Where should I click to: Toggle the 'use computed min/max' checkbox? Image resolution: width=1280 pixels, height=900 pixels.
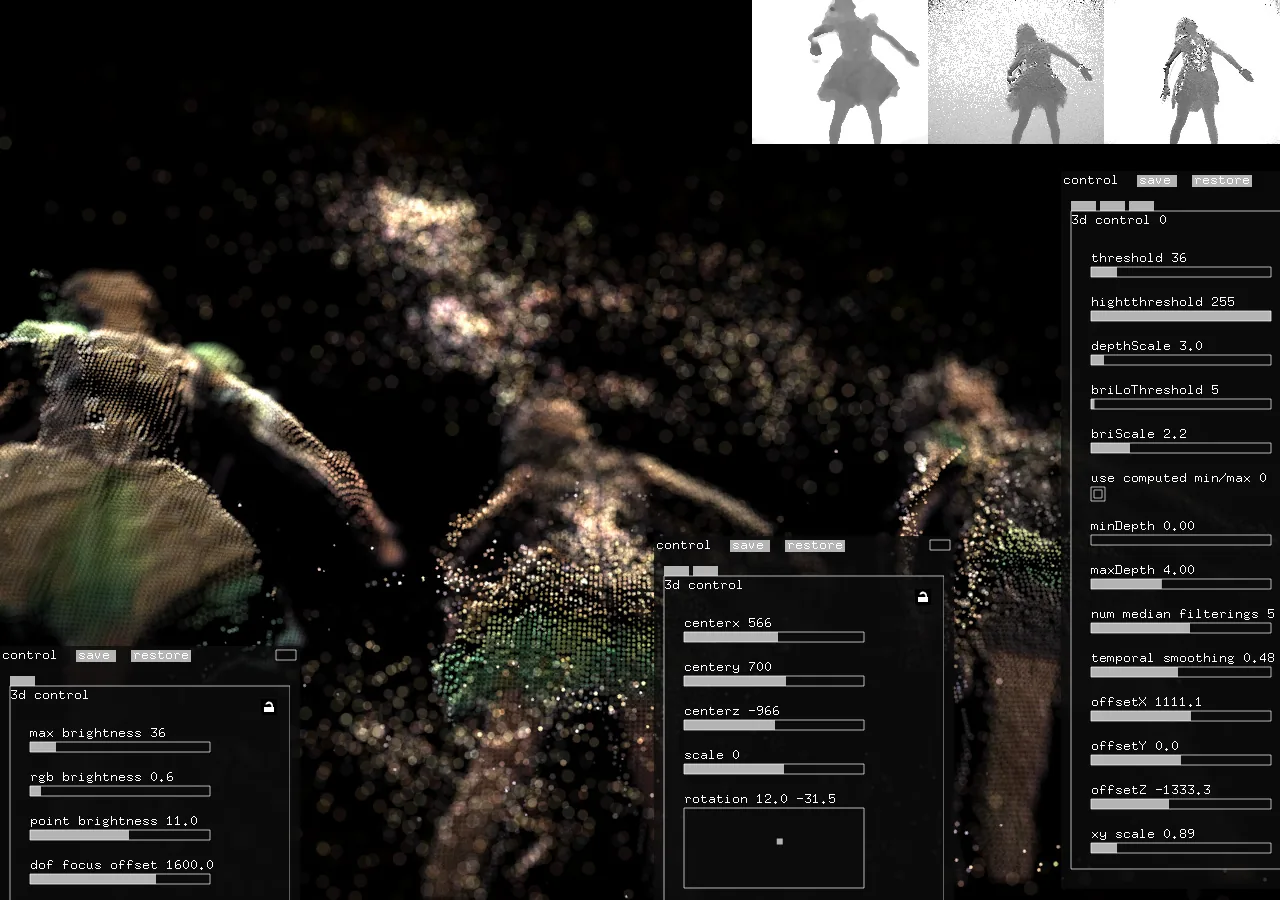click(1098, 494)
